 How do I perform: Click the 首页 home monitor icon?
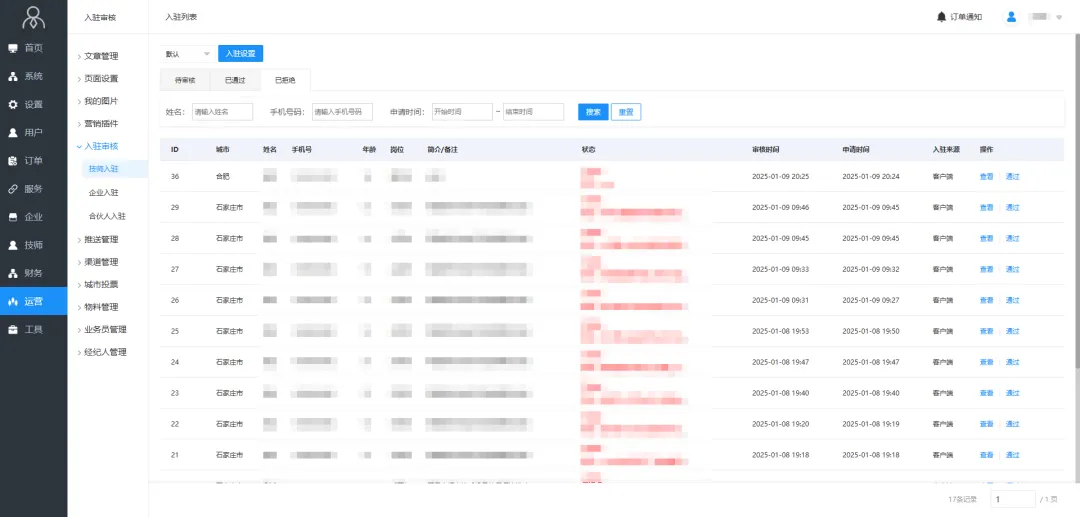pyautogui.click(x=13, y=48)
